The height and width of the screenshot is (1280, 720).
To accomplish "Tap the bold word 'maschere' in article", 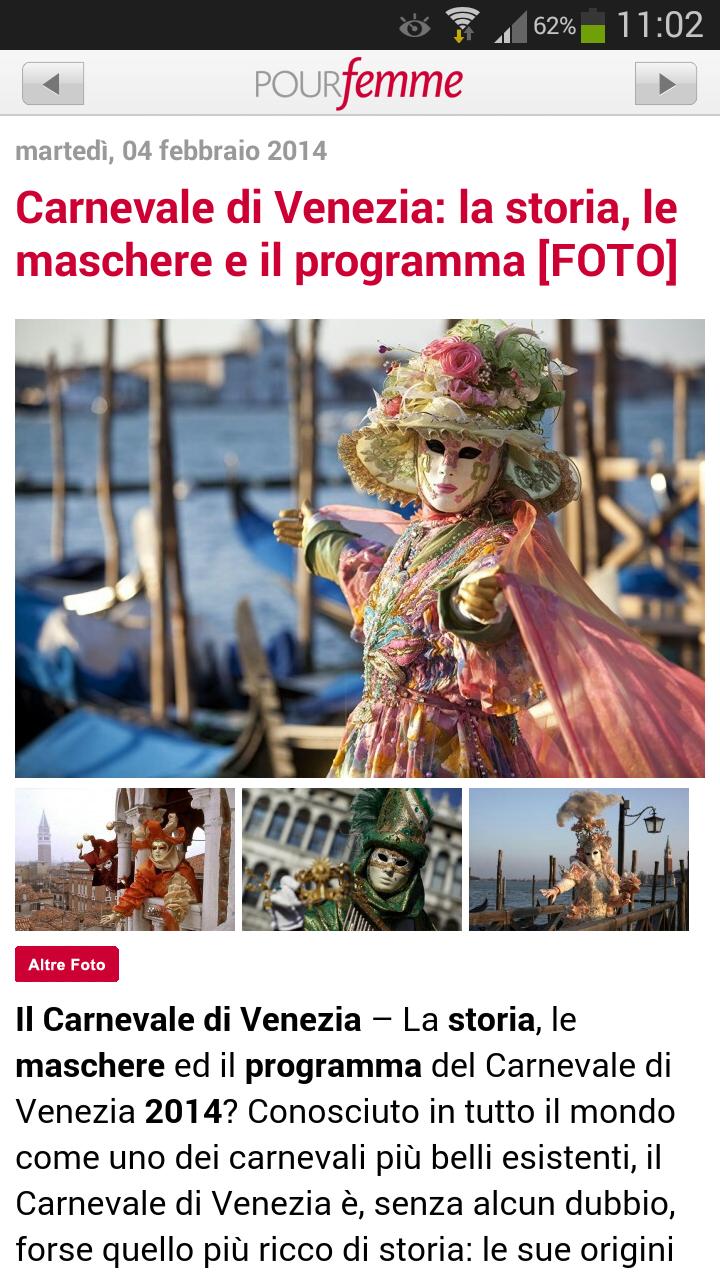I will point(90,1066).
